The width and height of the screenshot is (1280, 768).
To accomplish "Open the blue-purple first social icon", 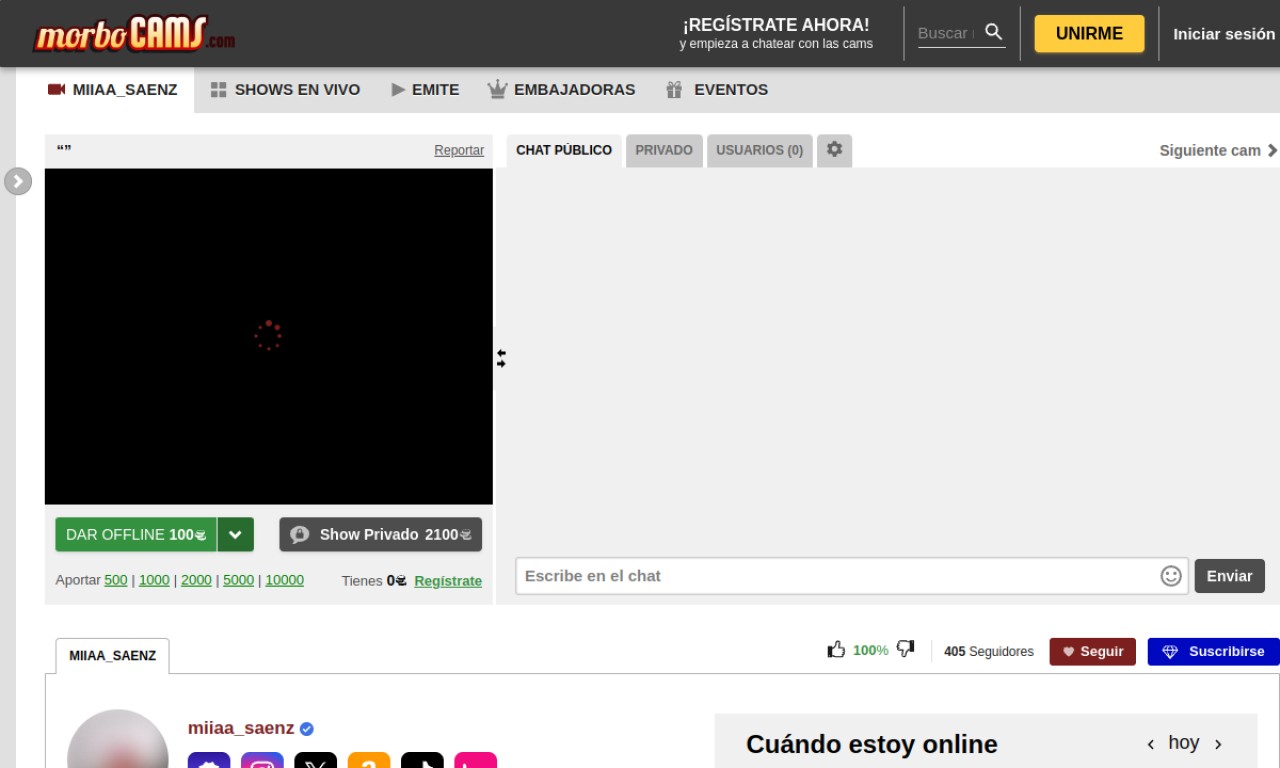I will (209, 761).
